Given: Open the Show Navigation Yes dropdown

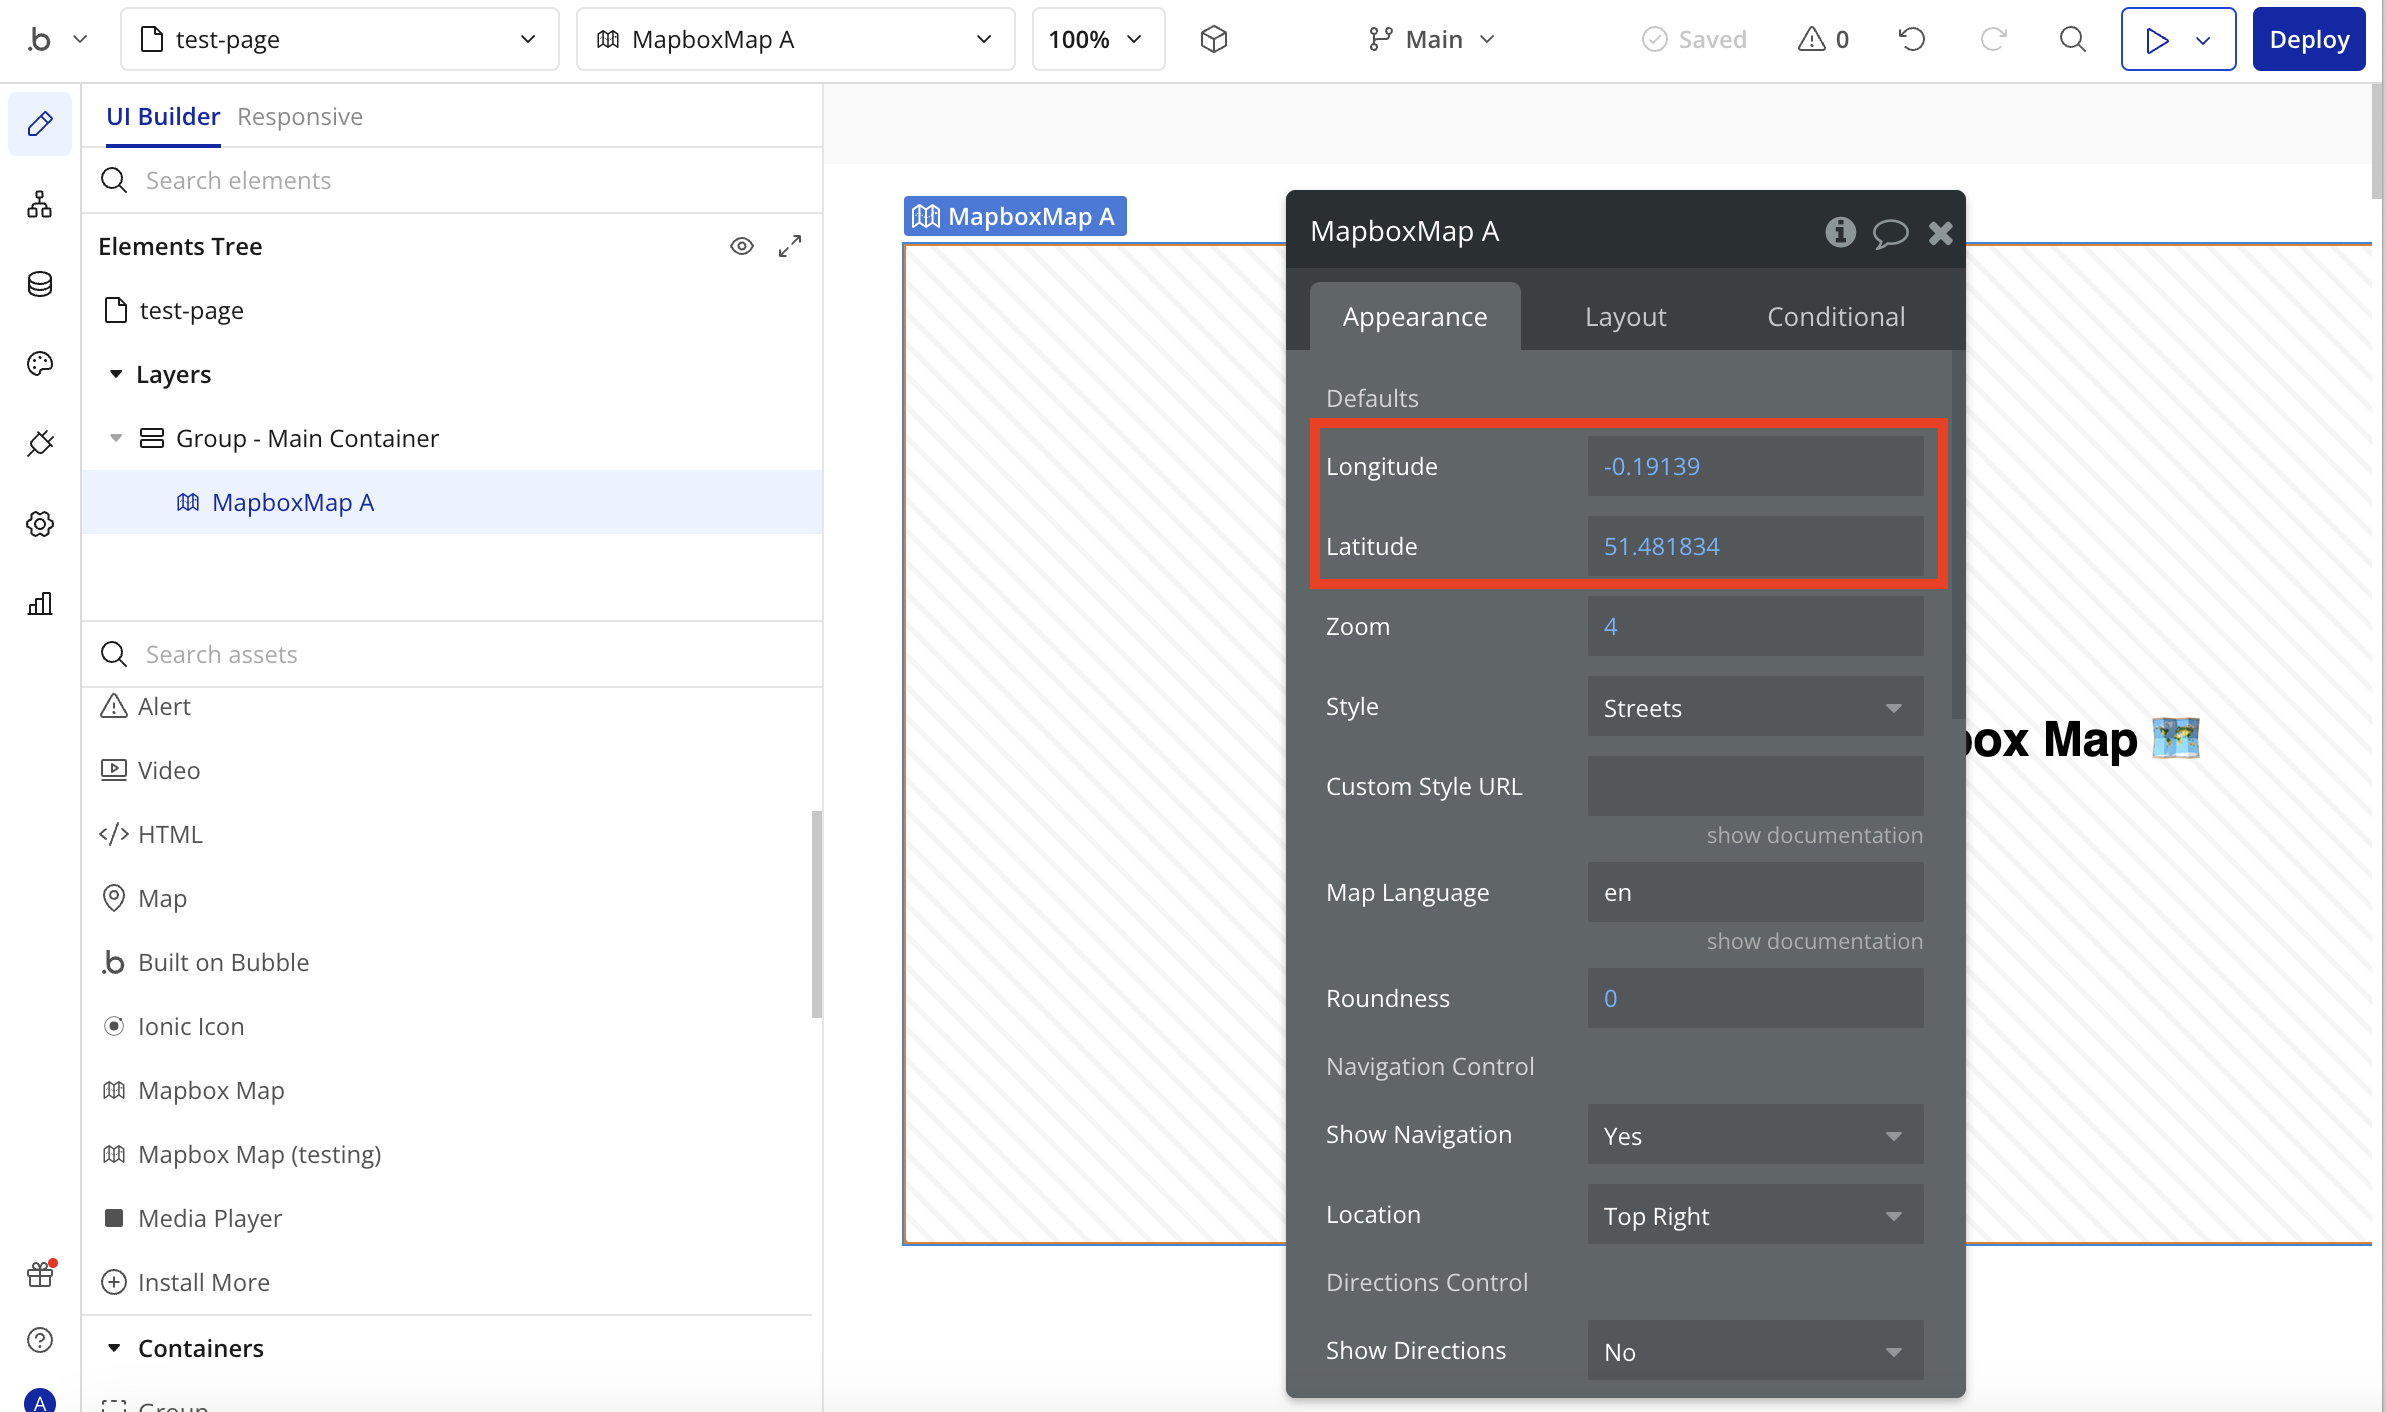Looking at the screenshot, I should point(1754,1136).
